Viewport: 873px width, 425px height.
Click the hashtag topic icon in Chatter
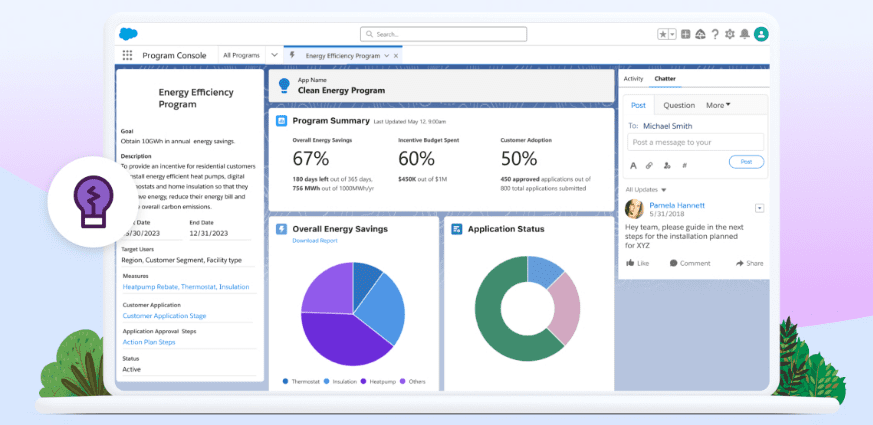tap(683, 165)
